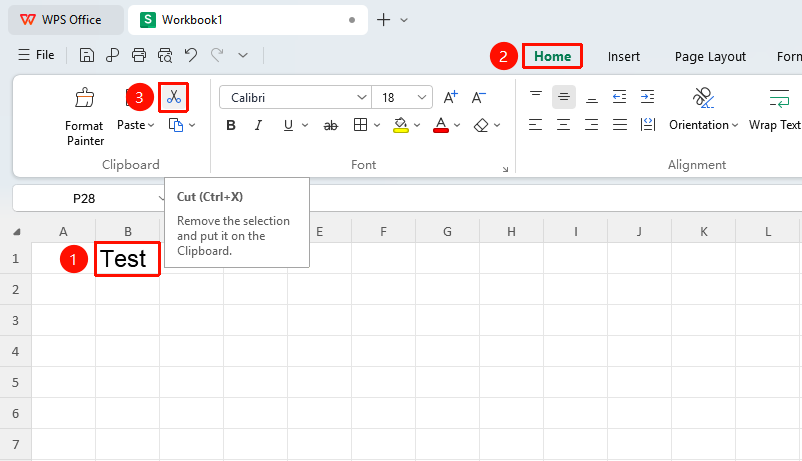Align cell content to middle

pos(564,97)
